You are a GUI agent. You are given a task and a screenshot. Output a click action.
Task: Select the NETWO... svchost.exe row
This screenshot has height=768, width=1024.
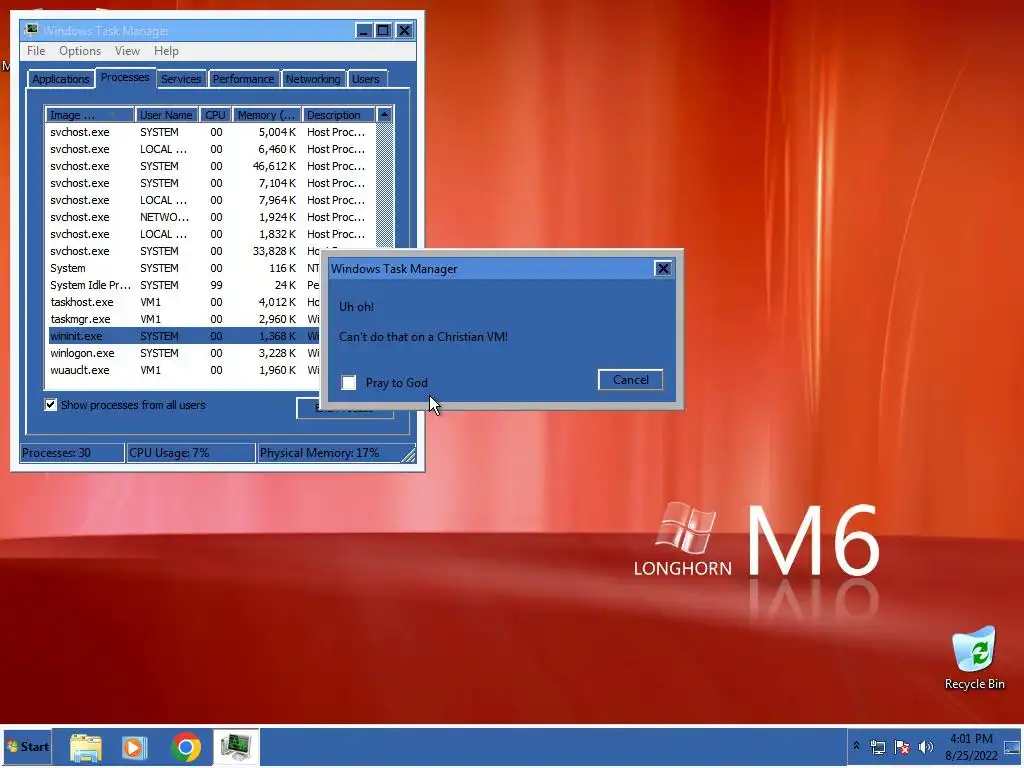(x=211, y=217)
